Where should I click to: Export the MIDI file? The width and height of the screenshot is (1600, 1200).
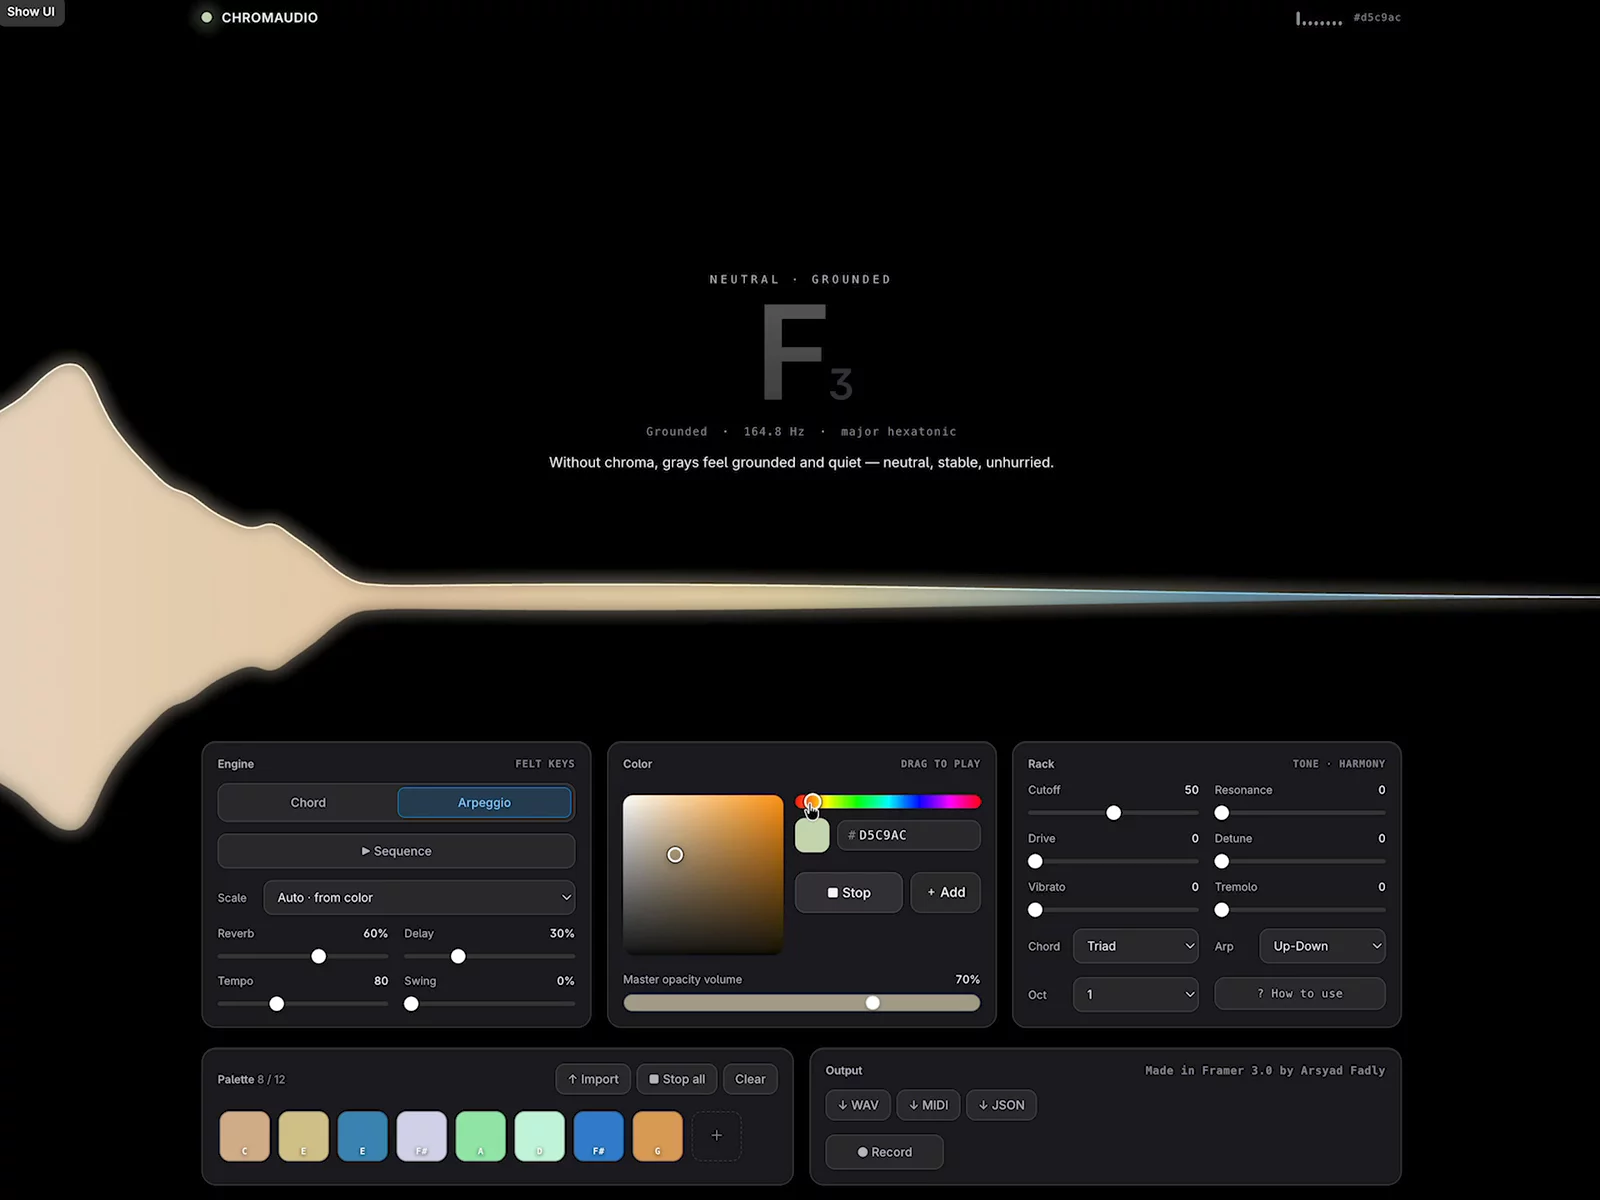click(x=928, y=1105)
